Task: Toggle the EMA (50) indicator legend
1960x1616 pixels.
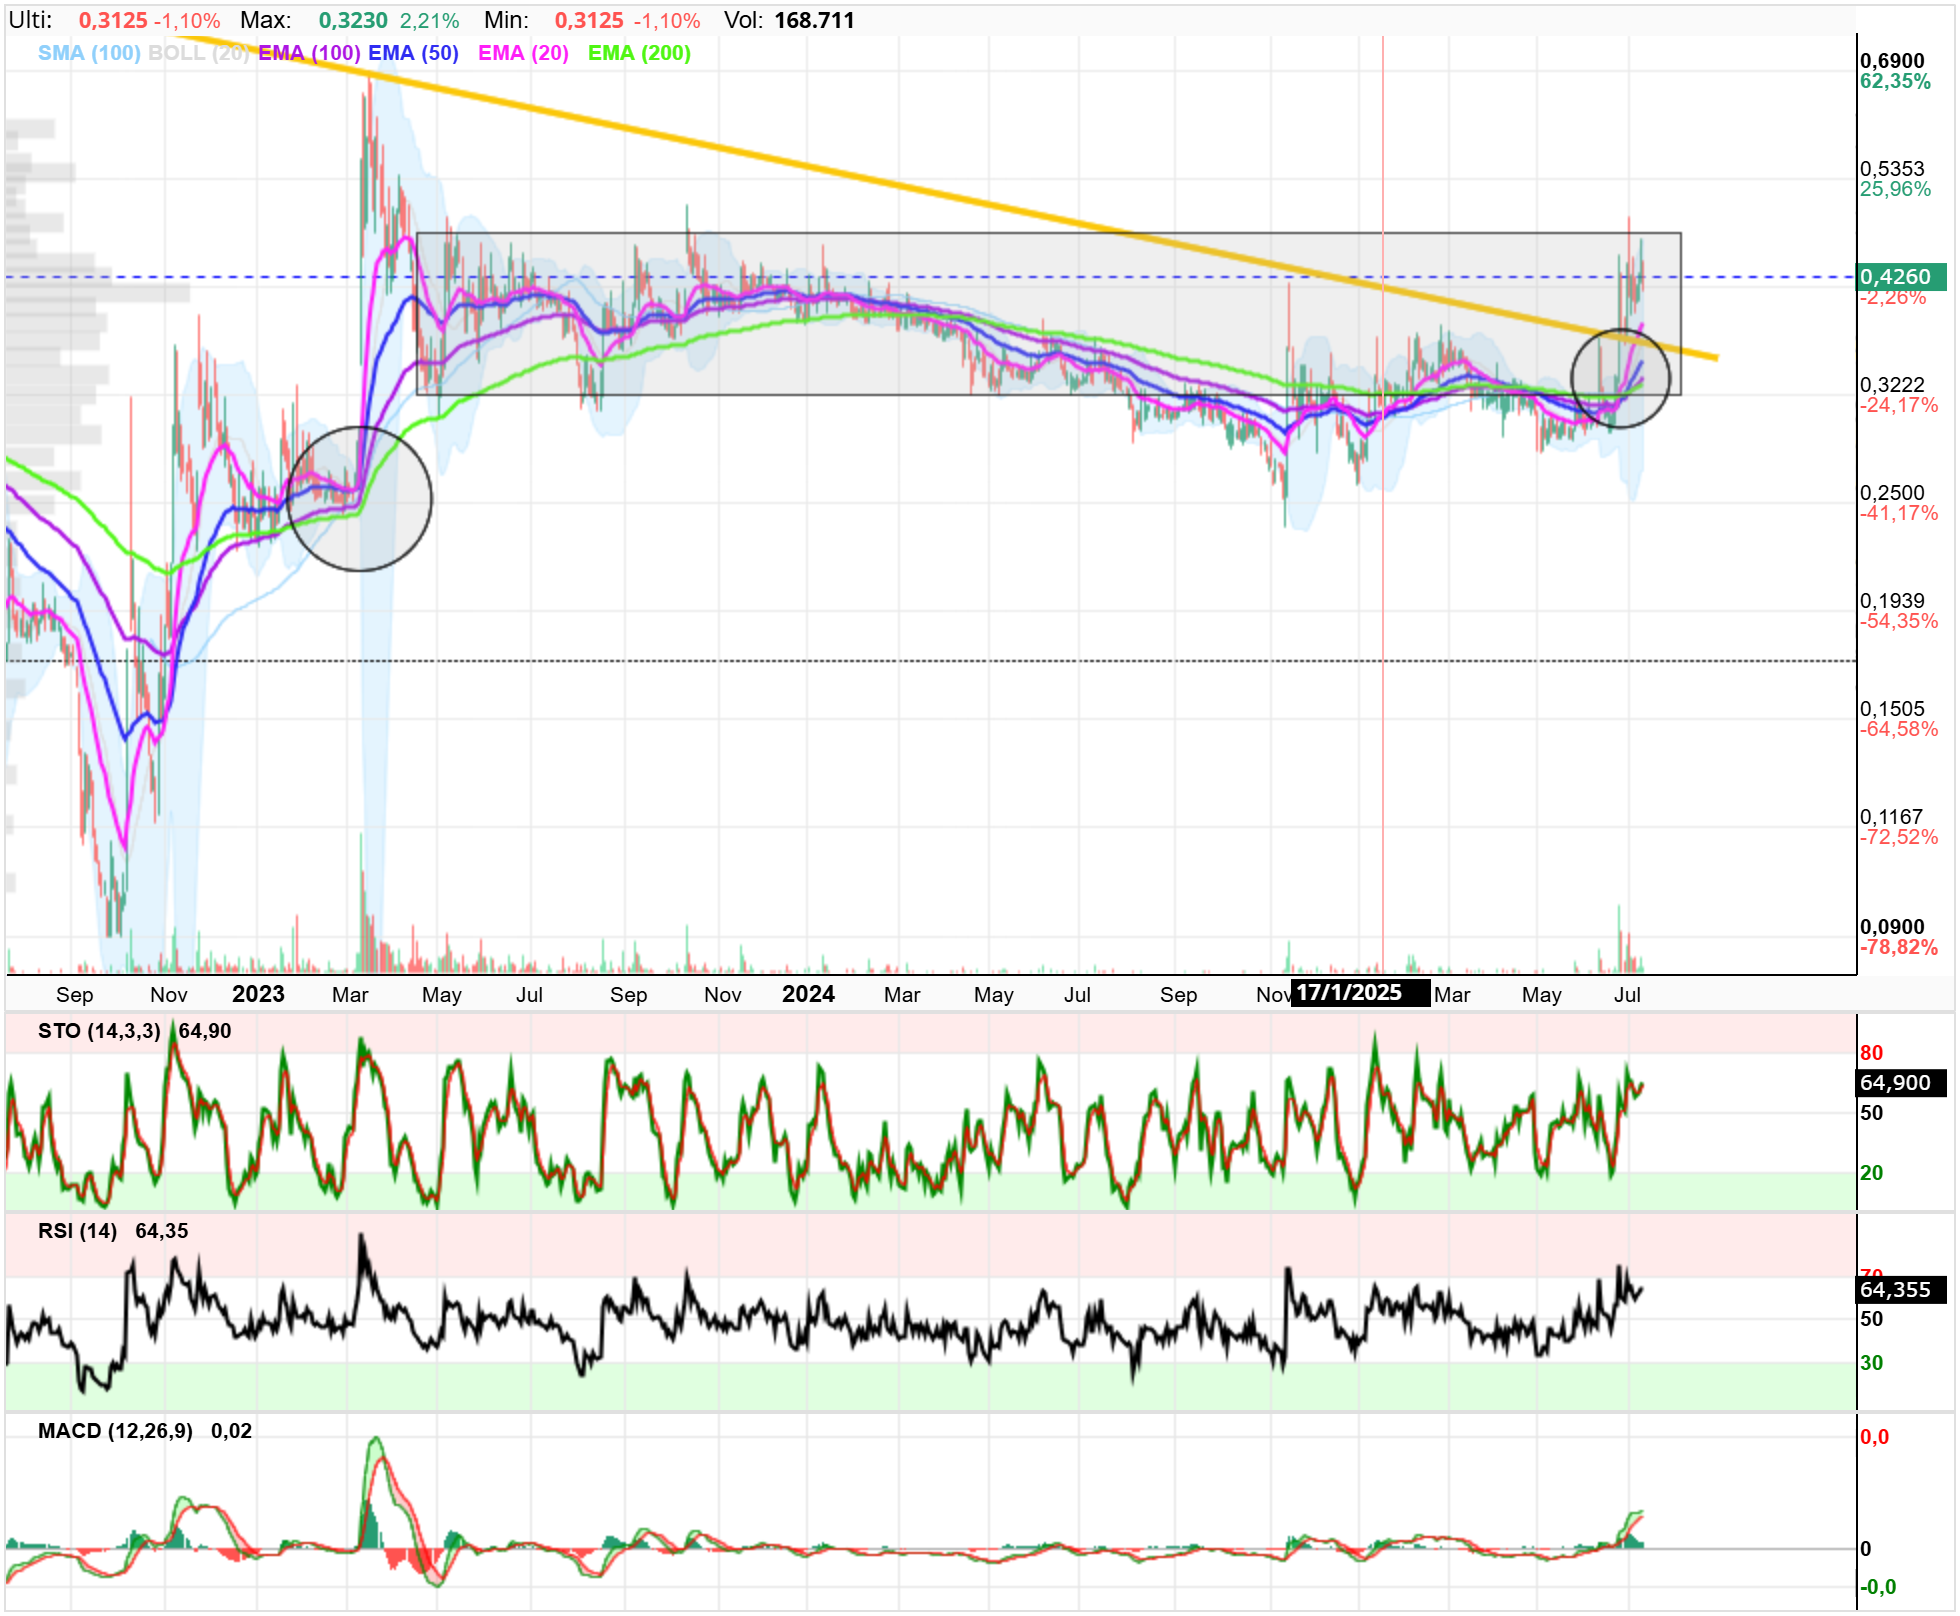Action: click(x=413, y=53)
